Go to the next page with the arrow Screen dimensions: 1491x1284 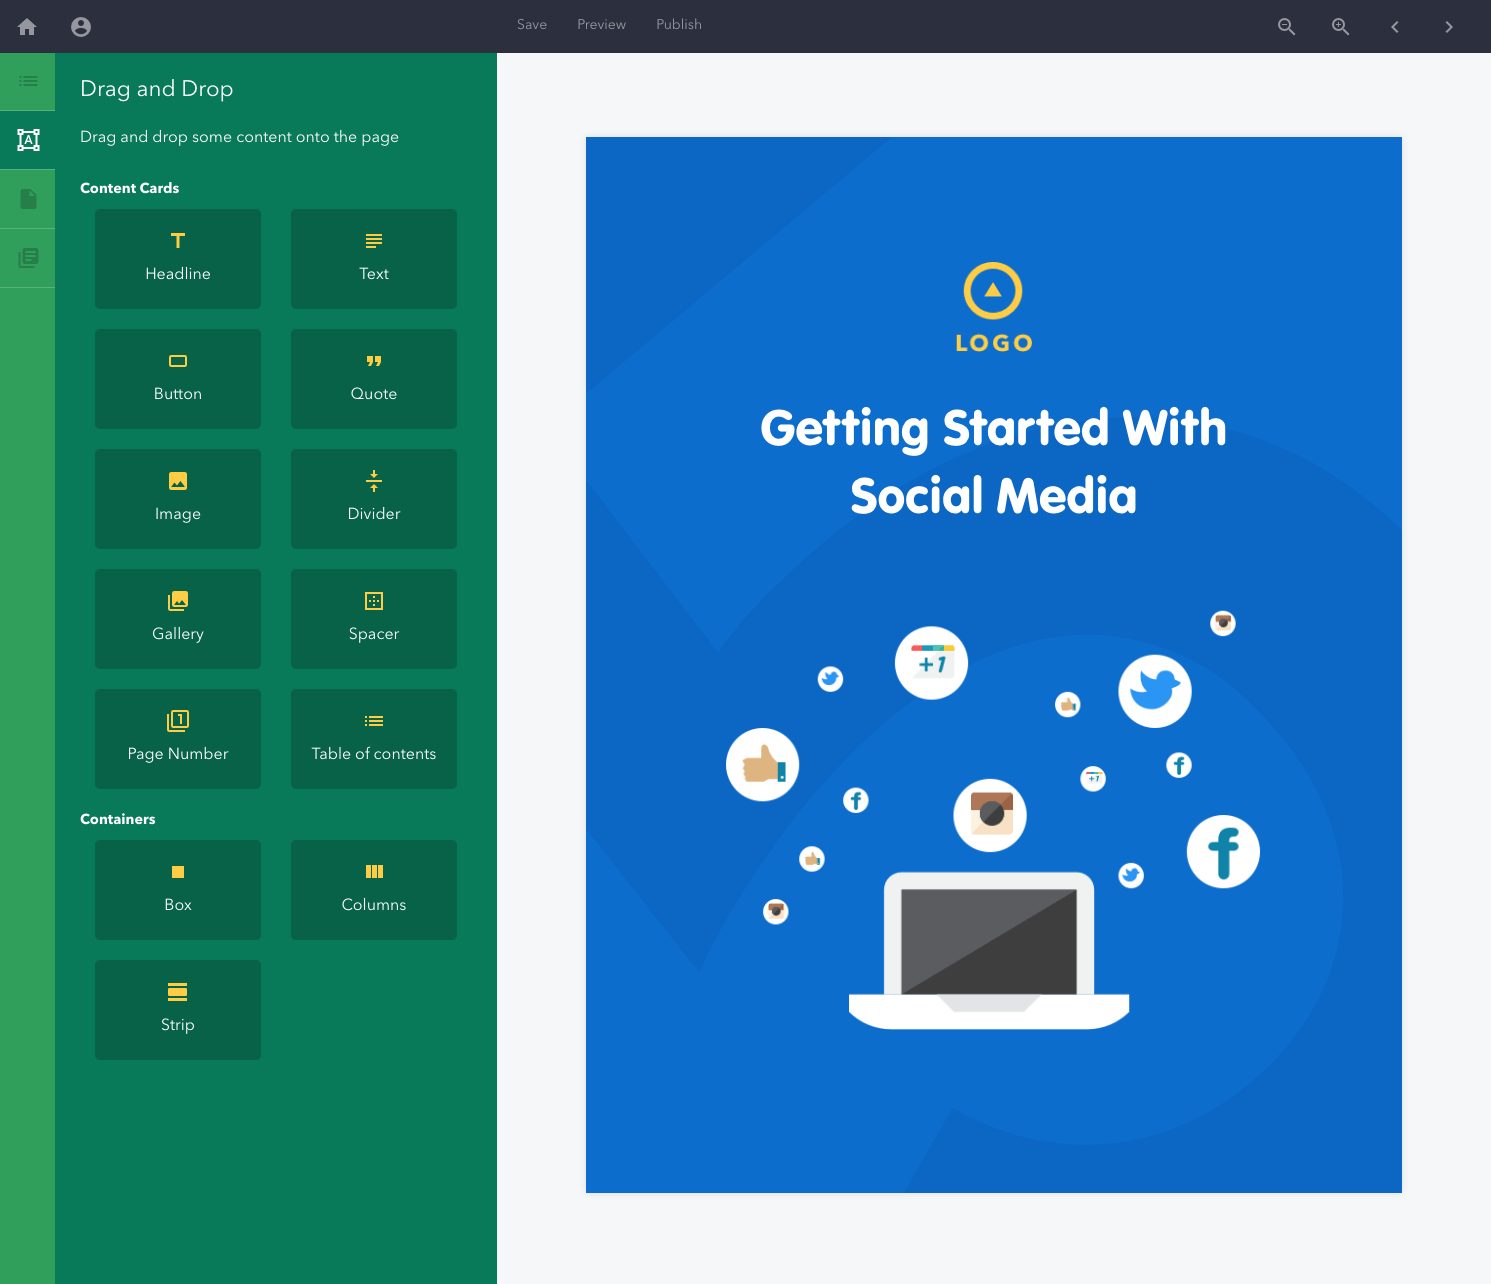[x=1448, y=27]
